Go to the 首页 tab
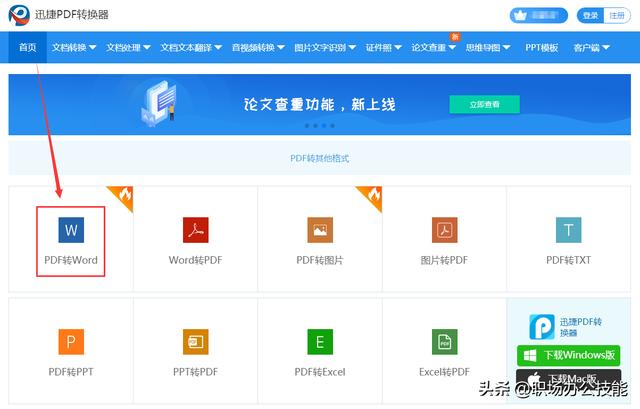 (x=28, y=47)
